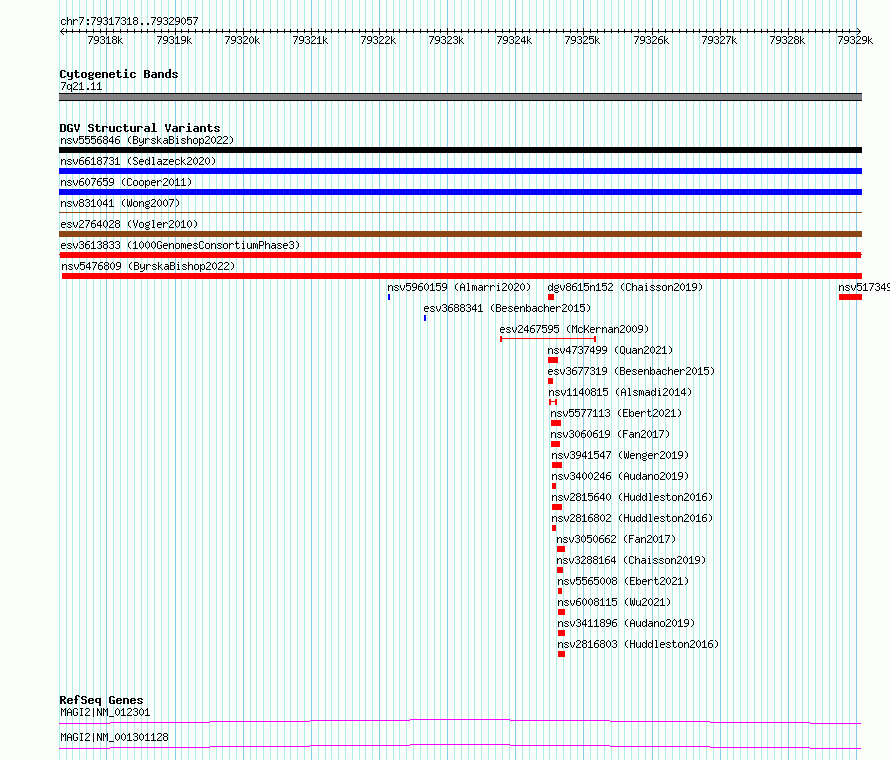Select the 7q21.11 cytogenetic band bar

[x=460, y=97]
